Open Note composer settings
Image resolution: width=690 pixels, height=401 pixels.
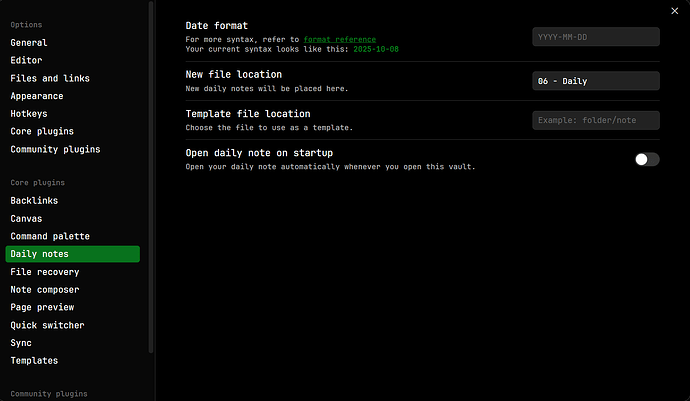pyautogui.click(x=47, y=290)
